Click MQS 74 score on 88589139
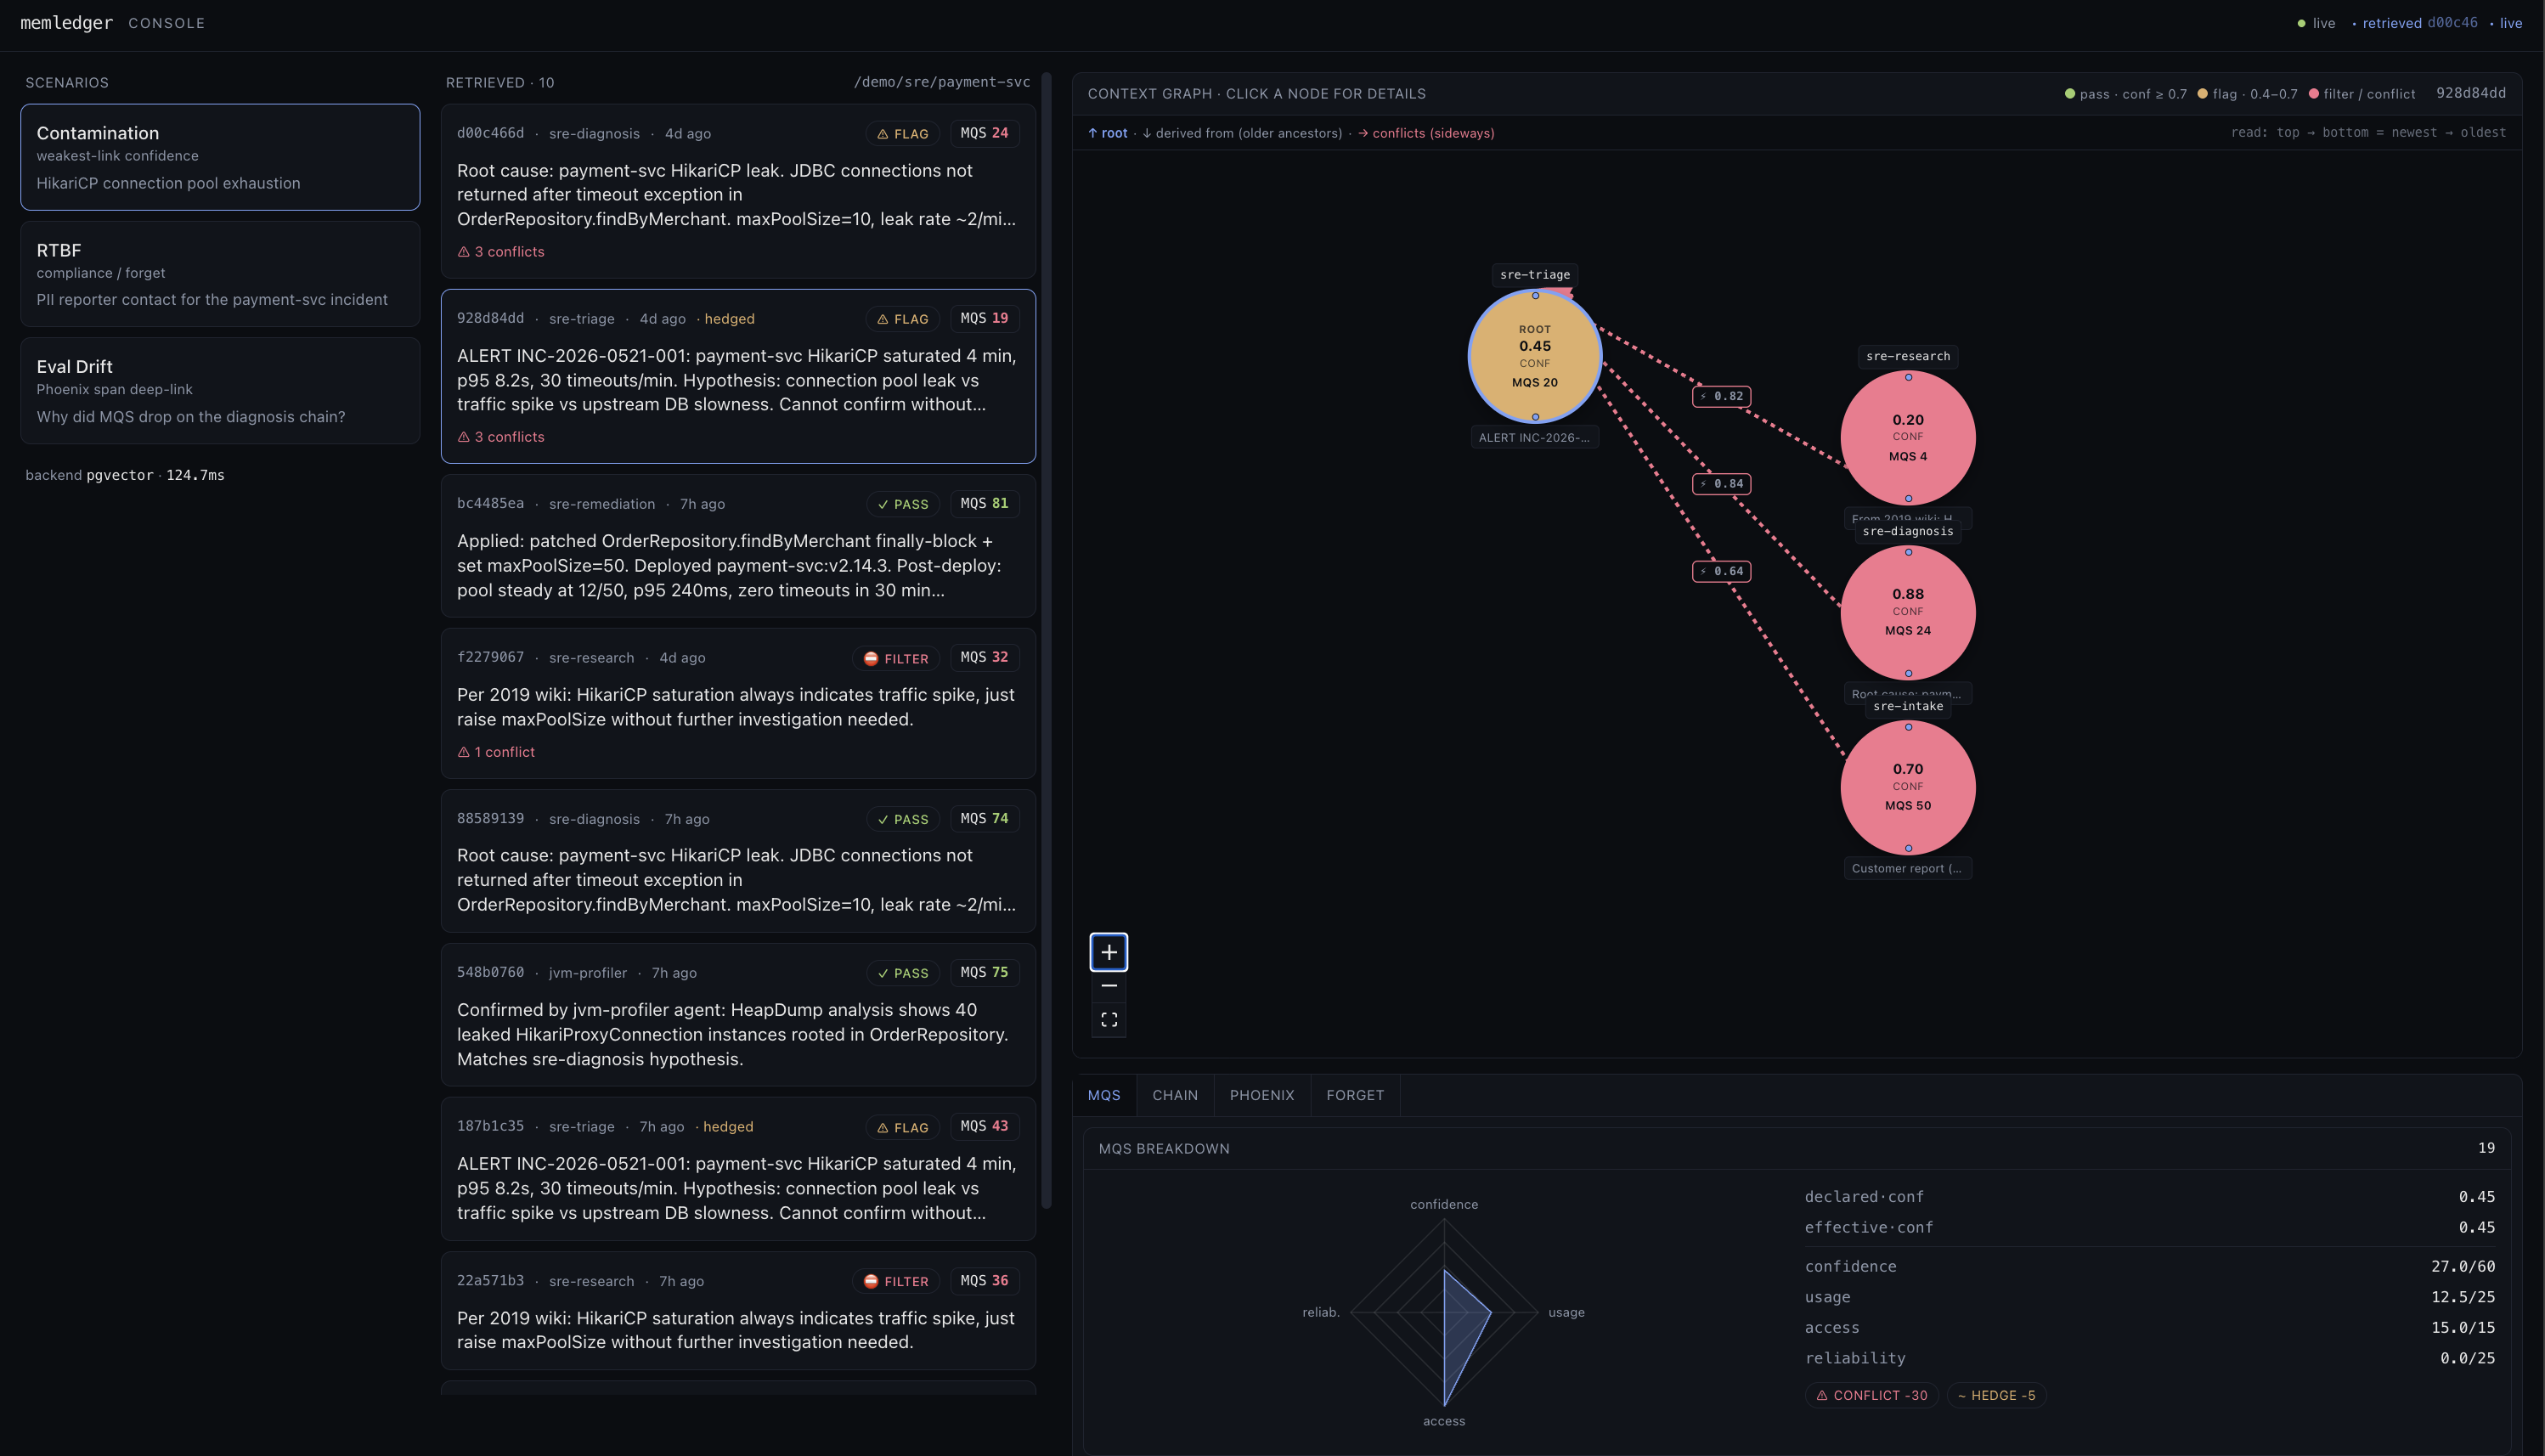This screenshot has height=1456, width=2545. pyautogui.click(x=984, y=818)
